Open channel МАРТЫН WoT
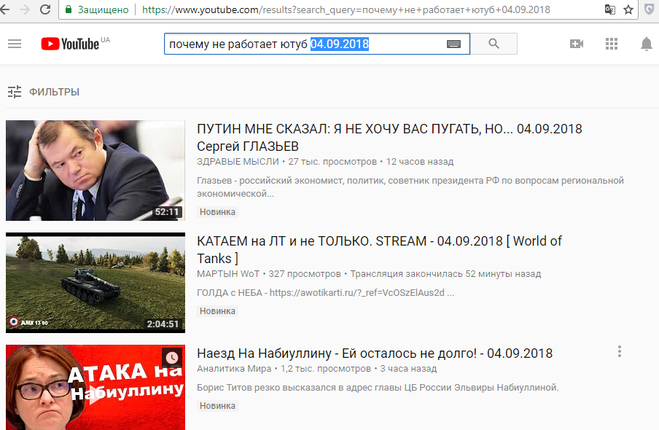 click(x=231, y=273)
